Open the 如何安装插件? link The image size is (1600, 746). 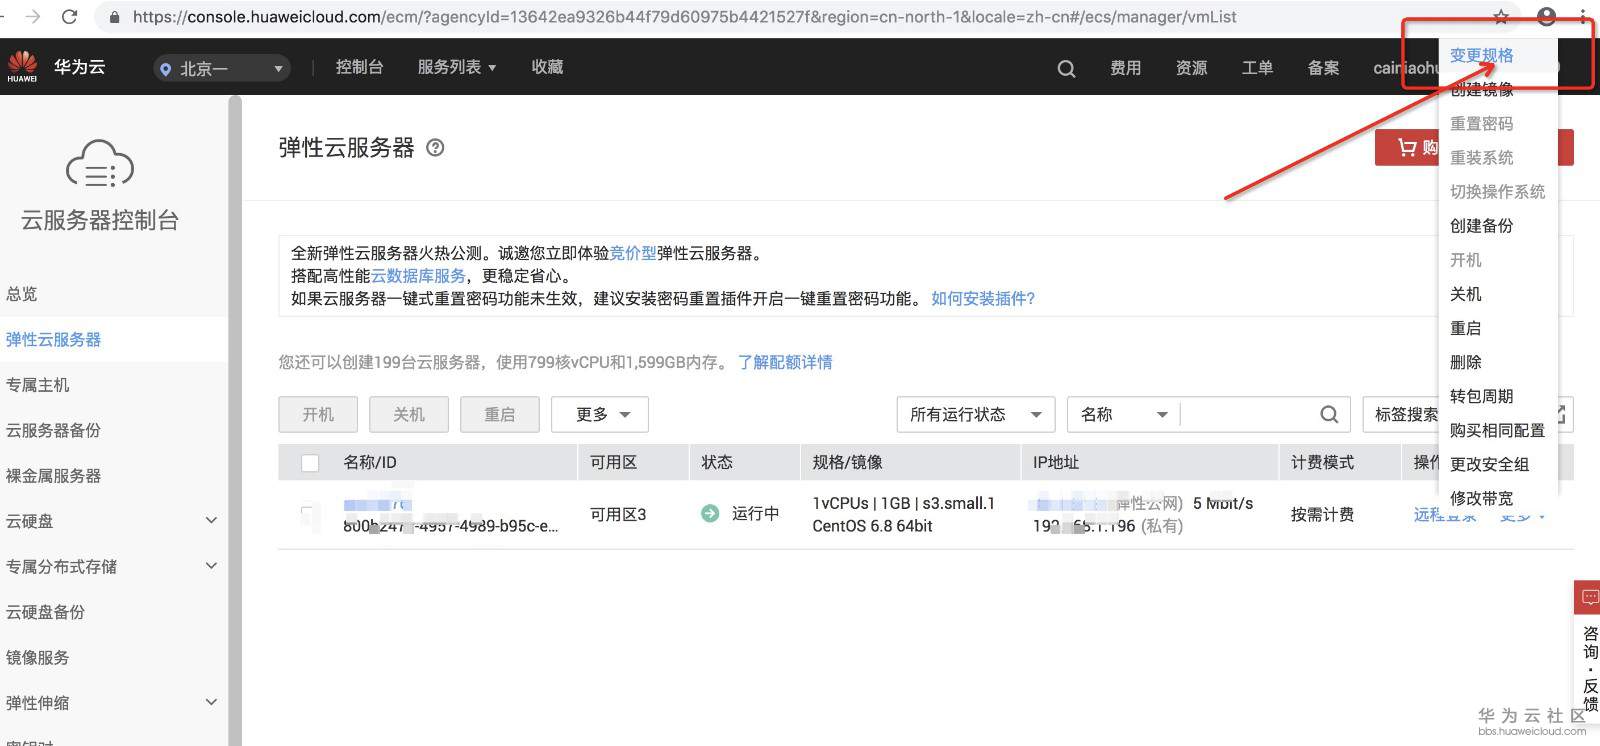click(983, 299)
